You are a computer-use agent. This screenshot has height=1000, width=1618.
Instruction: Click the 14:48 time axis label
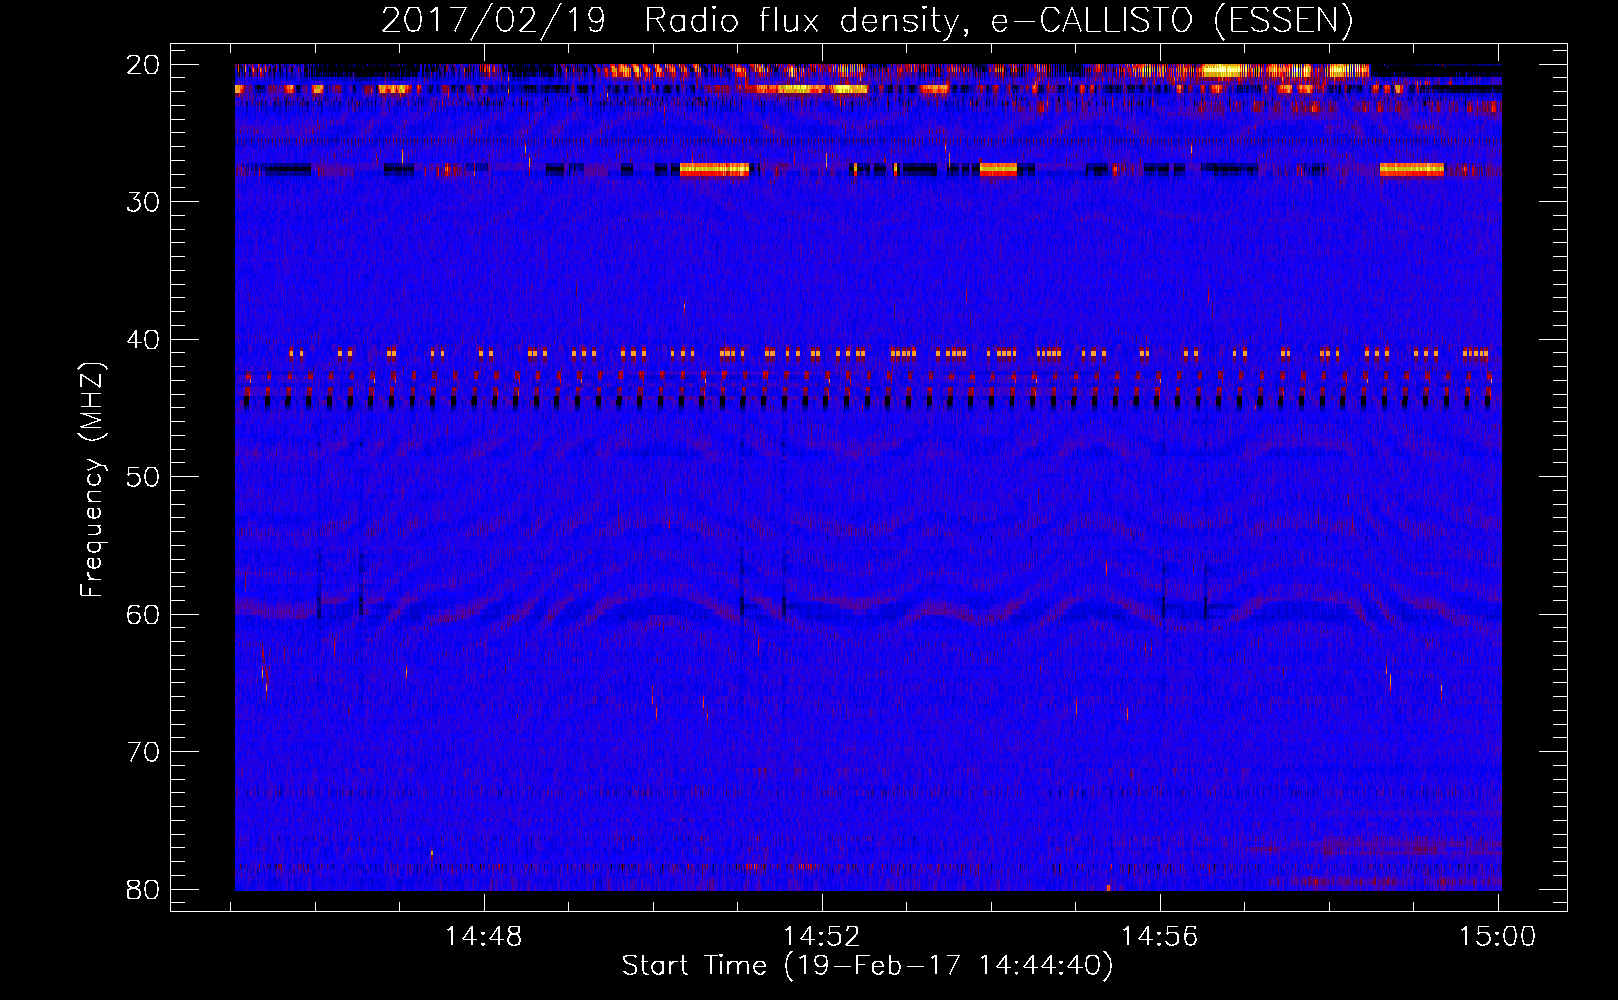[484, 937]
